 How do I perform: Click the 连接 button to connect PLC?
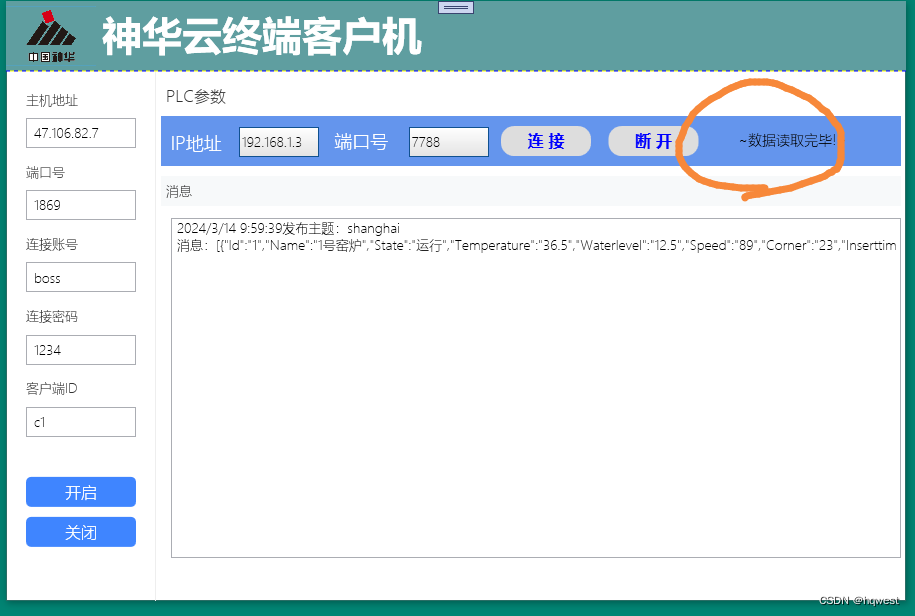coord(546,141)
